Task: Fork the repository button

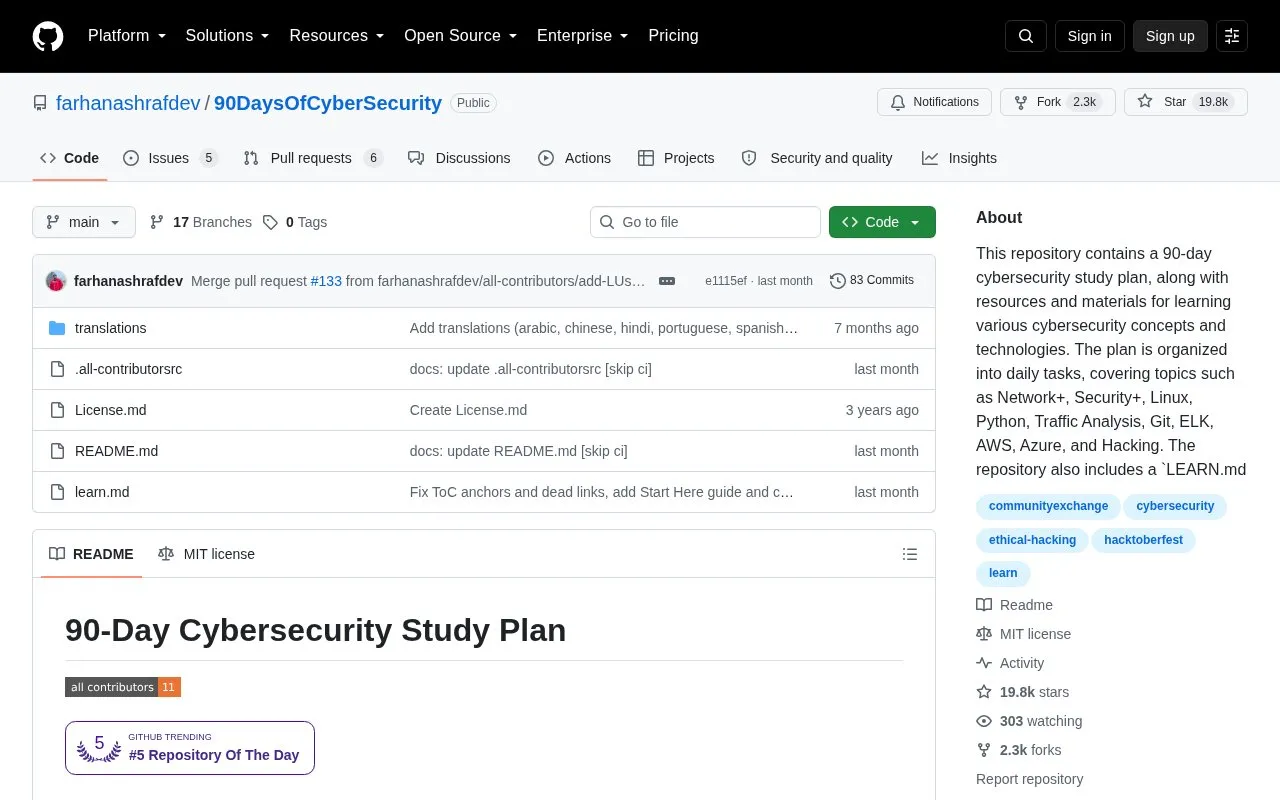Action: pyautogui.click(x=1057, y=102)
